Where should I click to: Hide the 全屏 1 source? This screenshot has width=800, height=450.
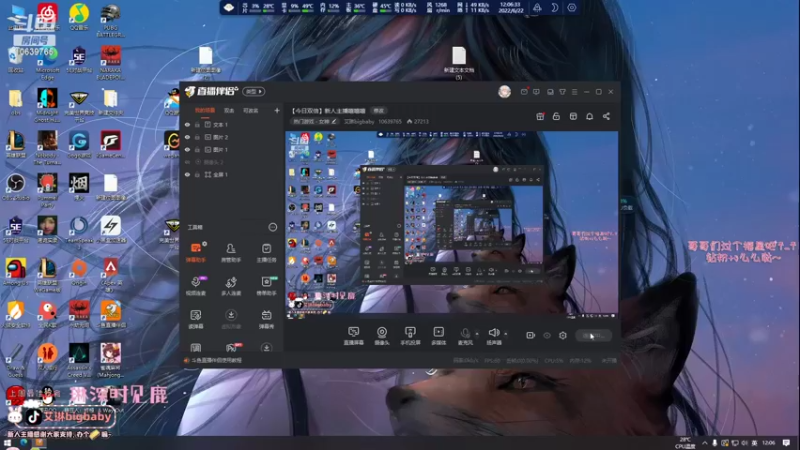click(187, 174)
